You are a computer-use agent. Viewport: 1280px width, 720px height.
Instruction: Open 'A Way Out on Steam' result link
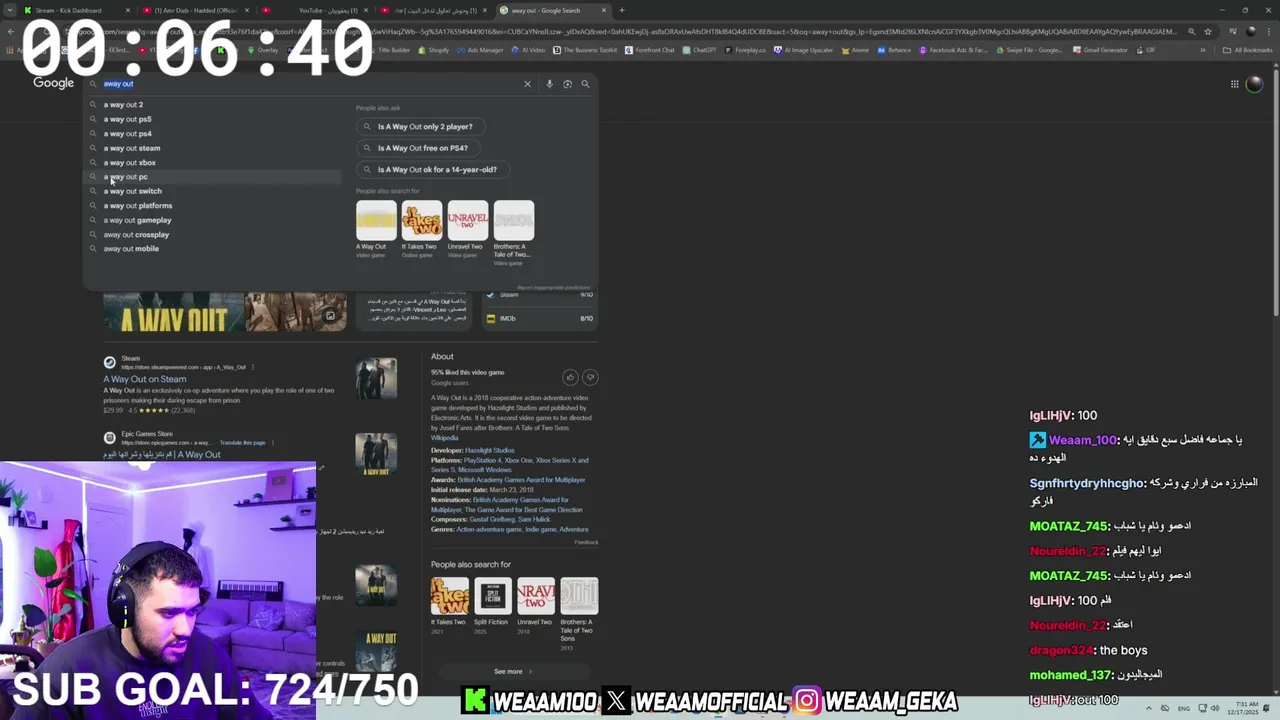tap(145, 379)
